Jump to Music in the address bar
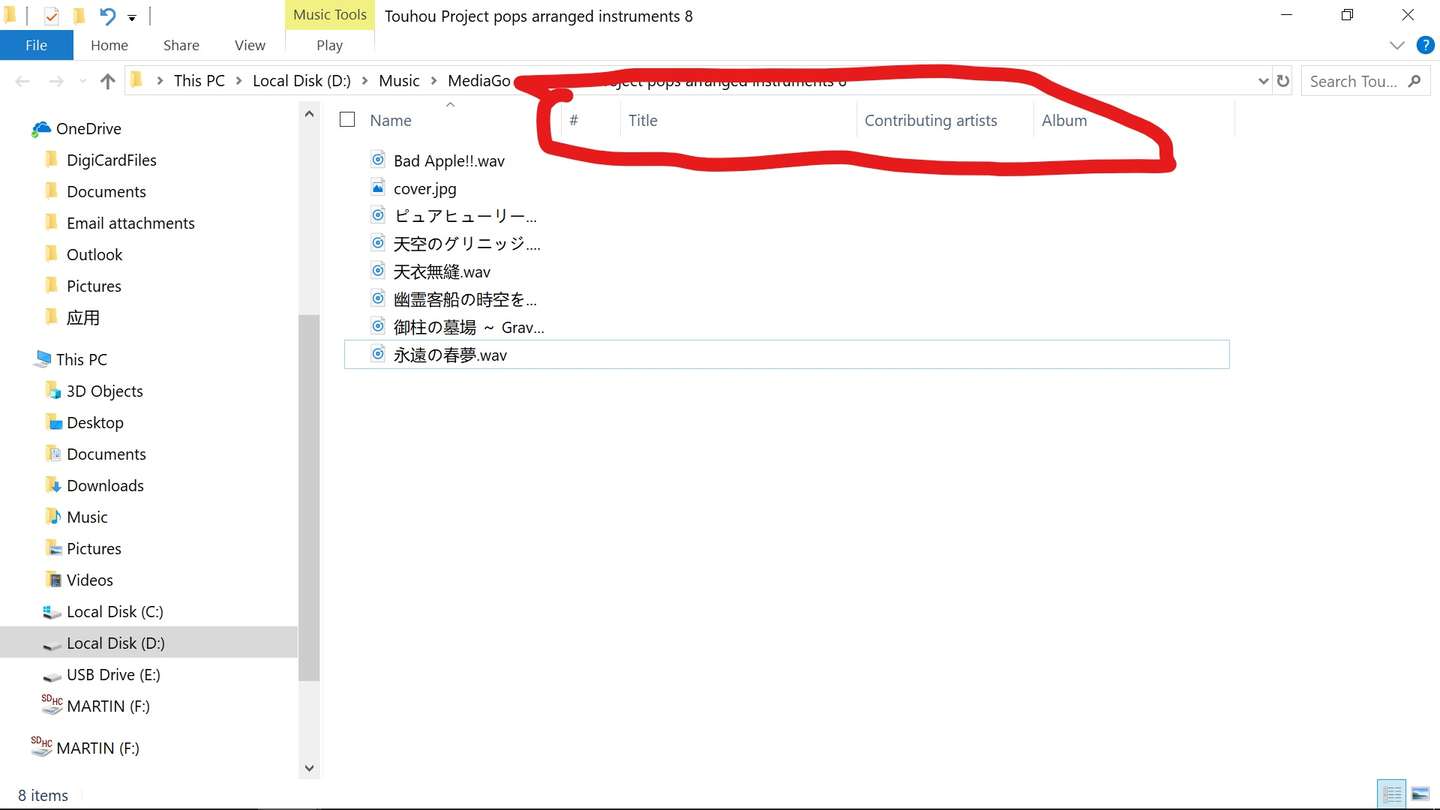The image size is (1440, 810). click(399, 81)
